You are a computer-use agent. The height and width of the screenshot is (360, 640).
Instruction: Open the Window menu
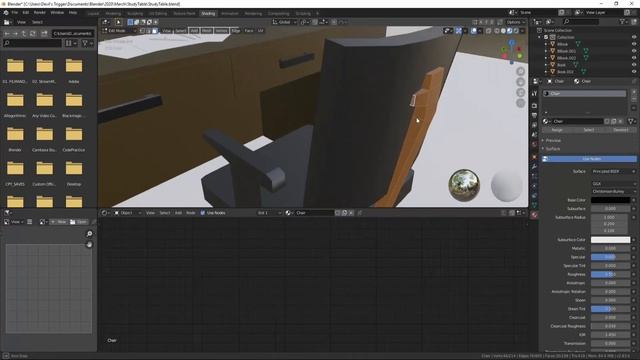click(x=57, y=13)
